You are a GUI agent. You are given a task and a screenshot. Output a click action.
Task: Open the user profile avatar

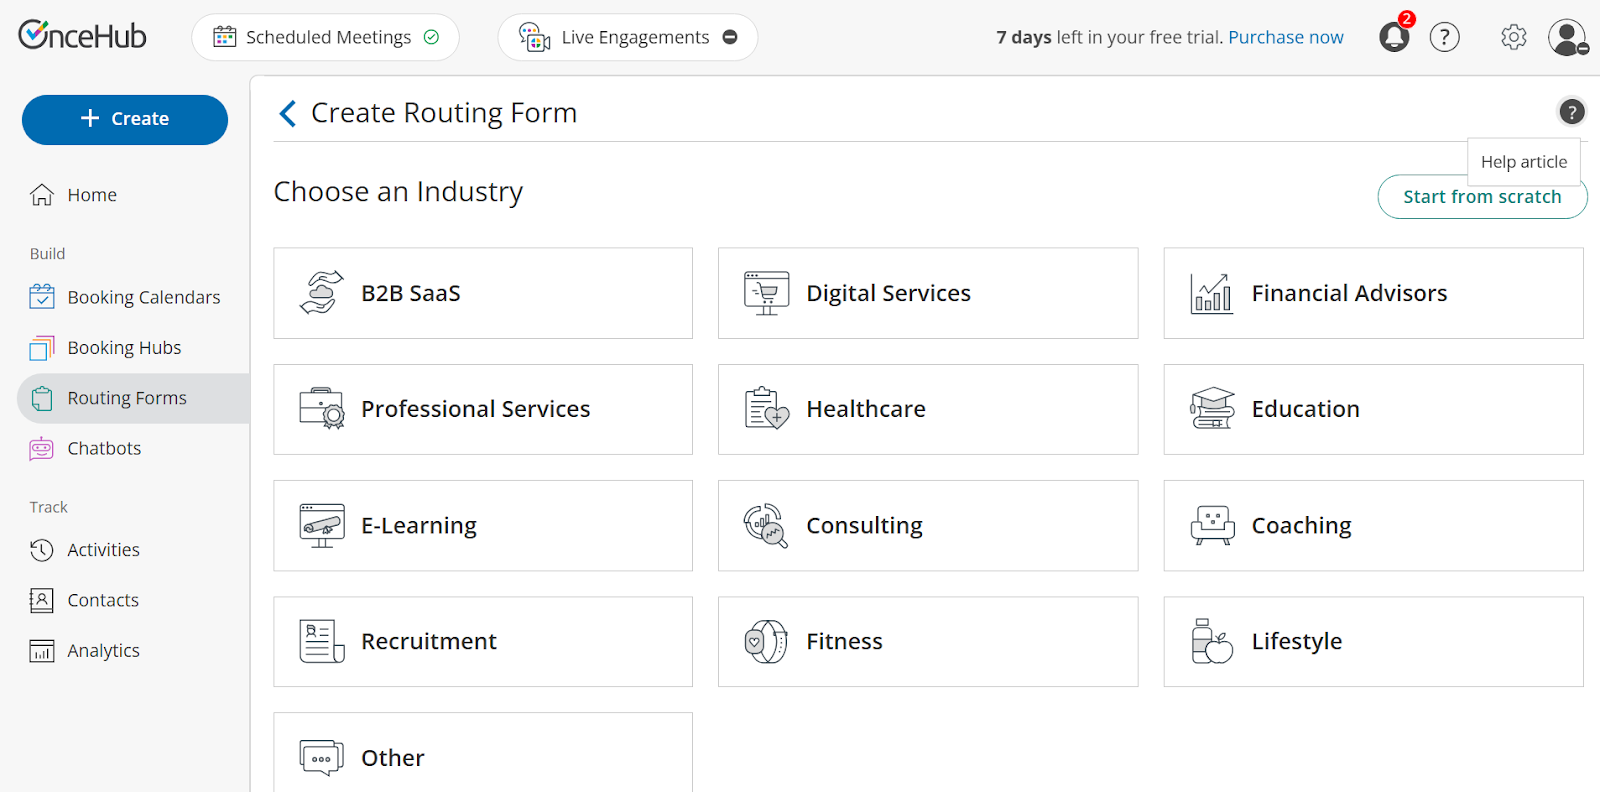click(x=1566, y=38)
